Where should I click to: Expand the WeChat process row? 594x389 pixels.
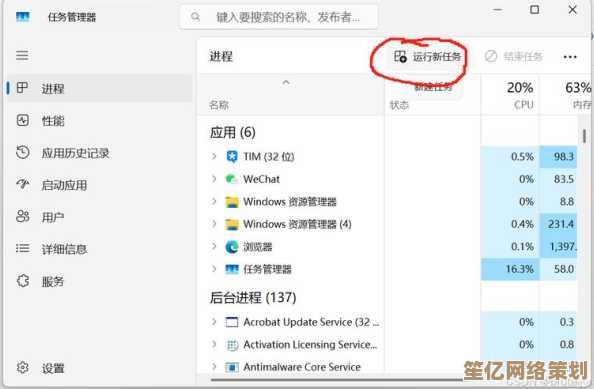(x=214, y=178)
